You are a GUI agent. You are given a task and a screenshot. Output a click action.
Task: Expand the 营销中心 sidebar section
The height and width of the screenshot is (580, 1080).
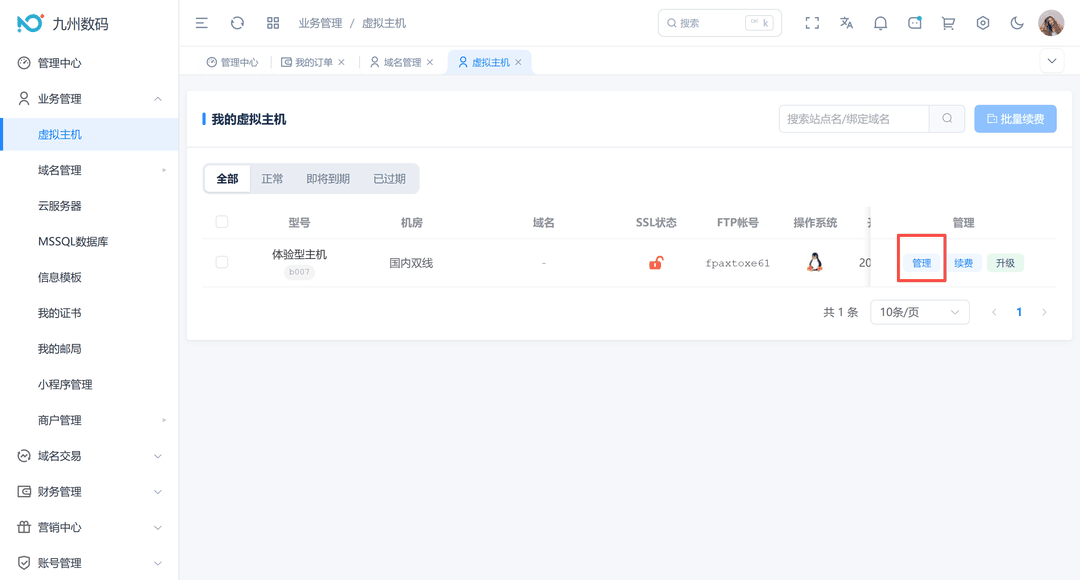pyautogui.click(x=158, y=528)
